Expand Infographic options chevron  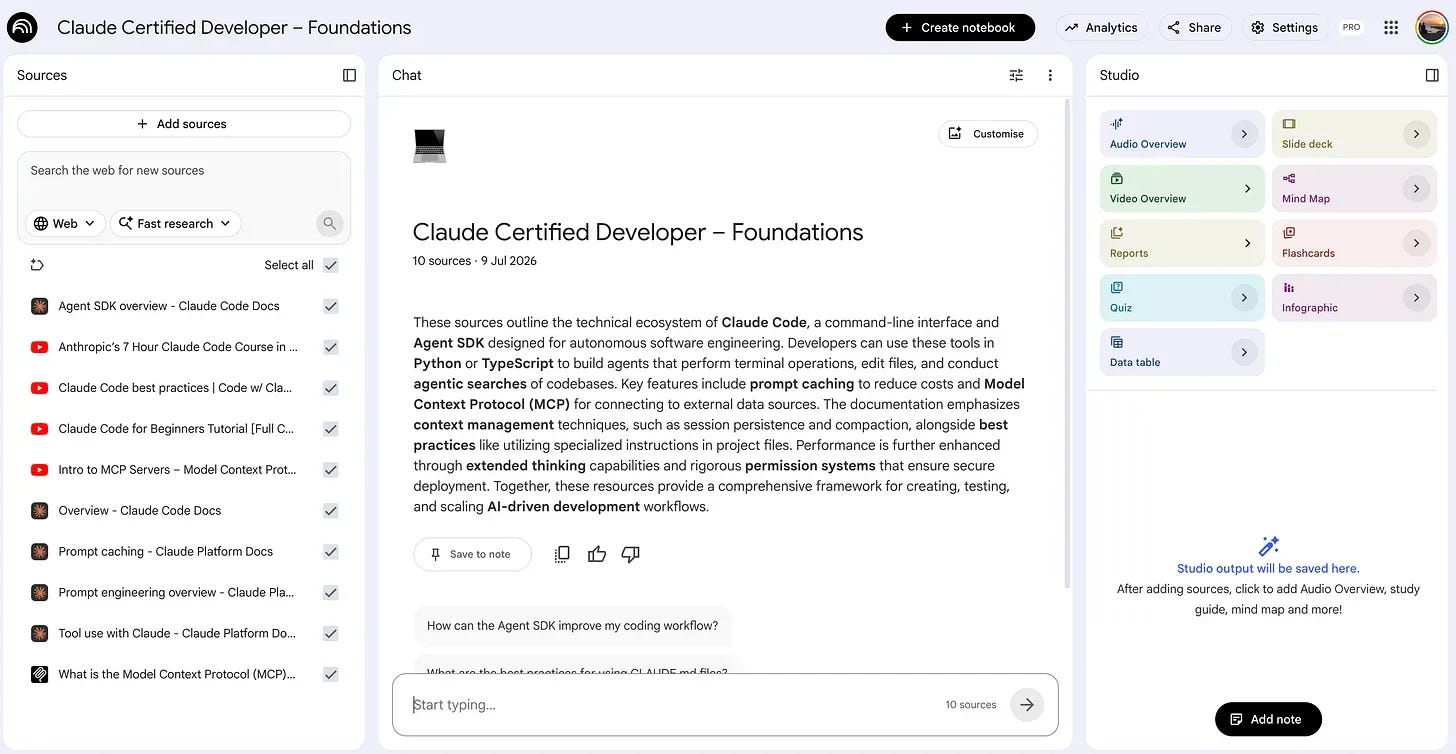pyautogui.click(x=1416, y=298)
